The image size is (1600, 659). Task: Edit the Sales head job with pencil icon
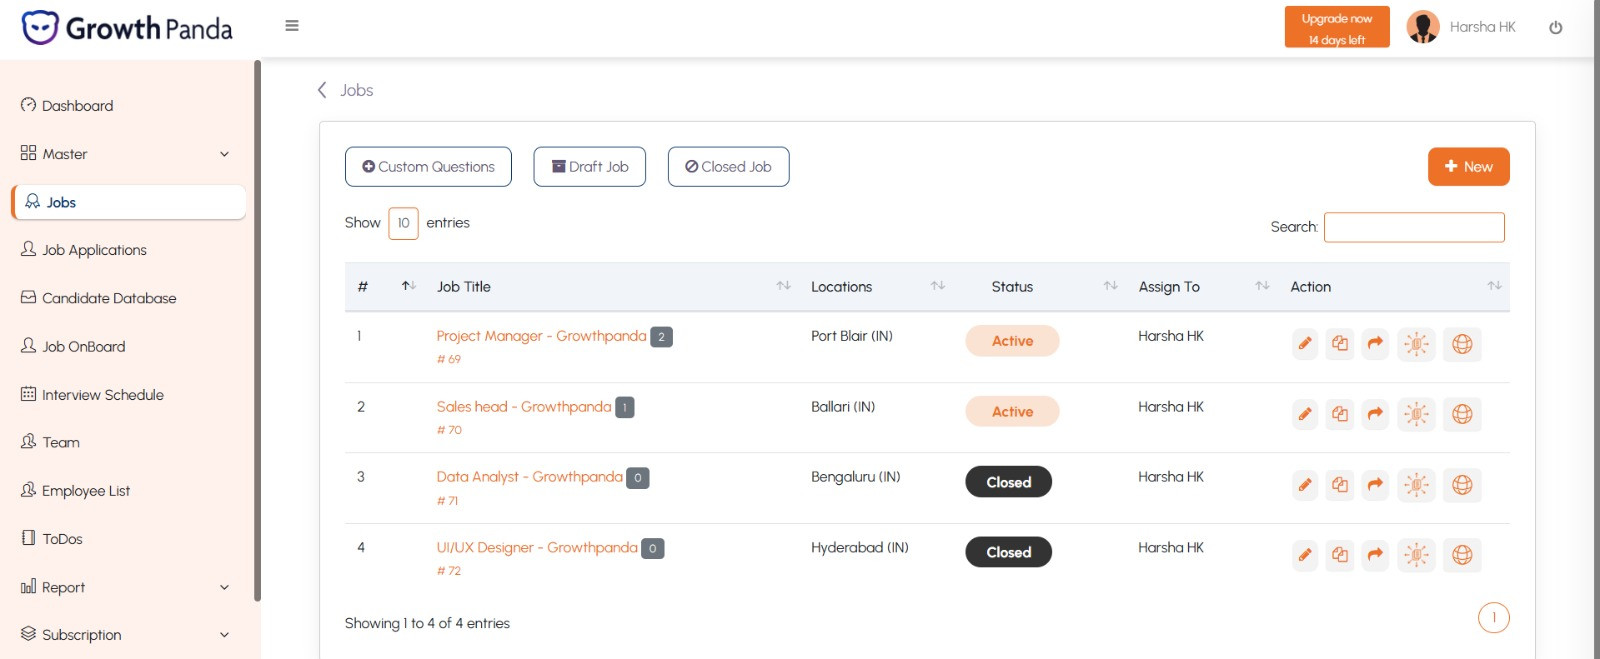1305,414
